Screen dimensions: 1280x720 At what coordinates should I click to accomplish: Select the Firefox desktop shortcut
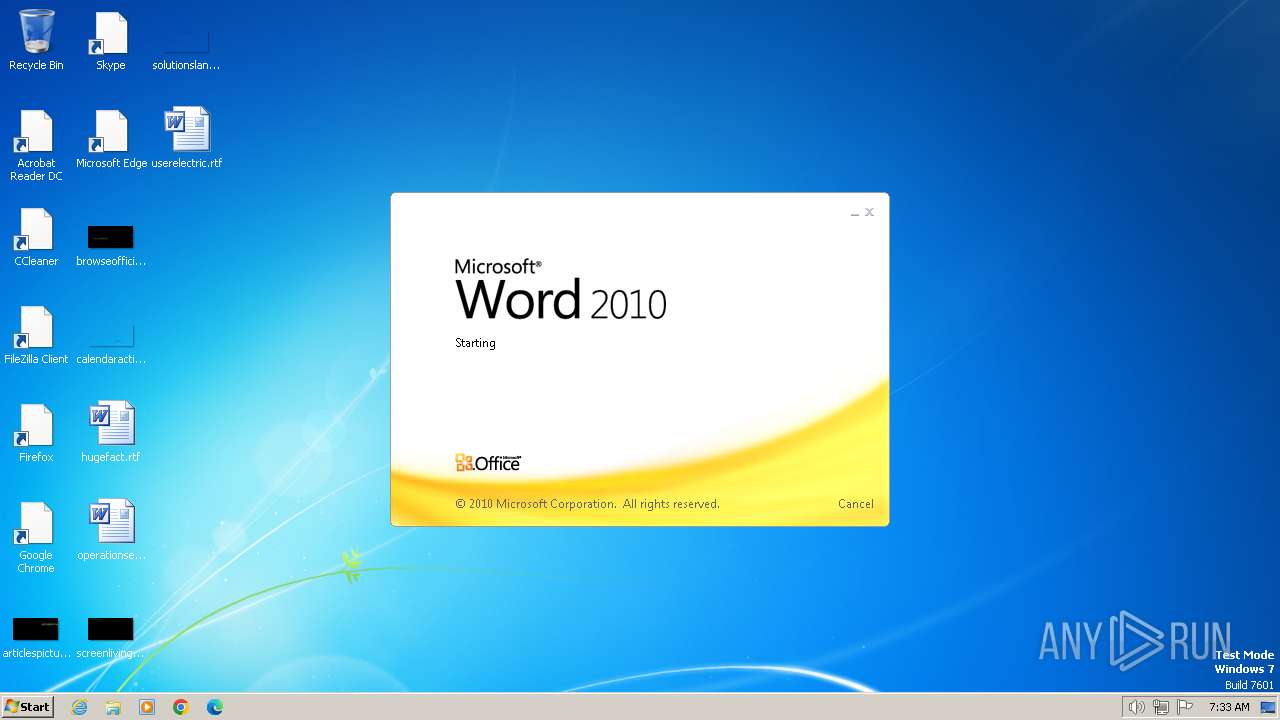[36, 432]
